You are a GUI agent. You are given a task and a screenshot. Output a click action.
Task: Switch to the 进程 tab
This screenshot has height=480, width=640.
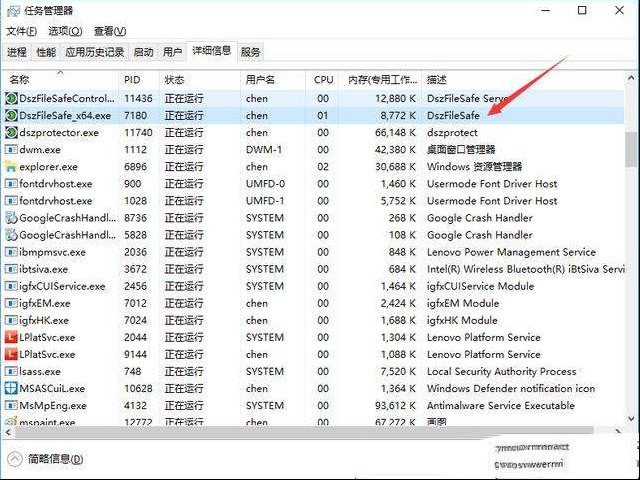point(17,52)
